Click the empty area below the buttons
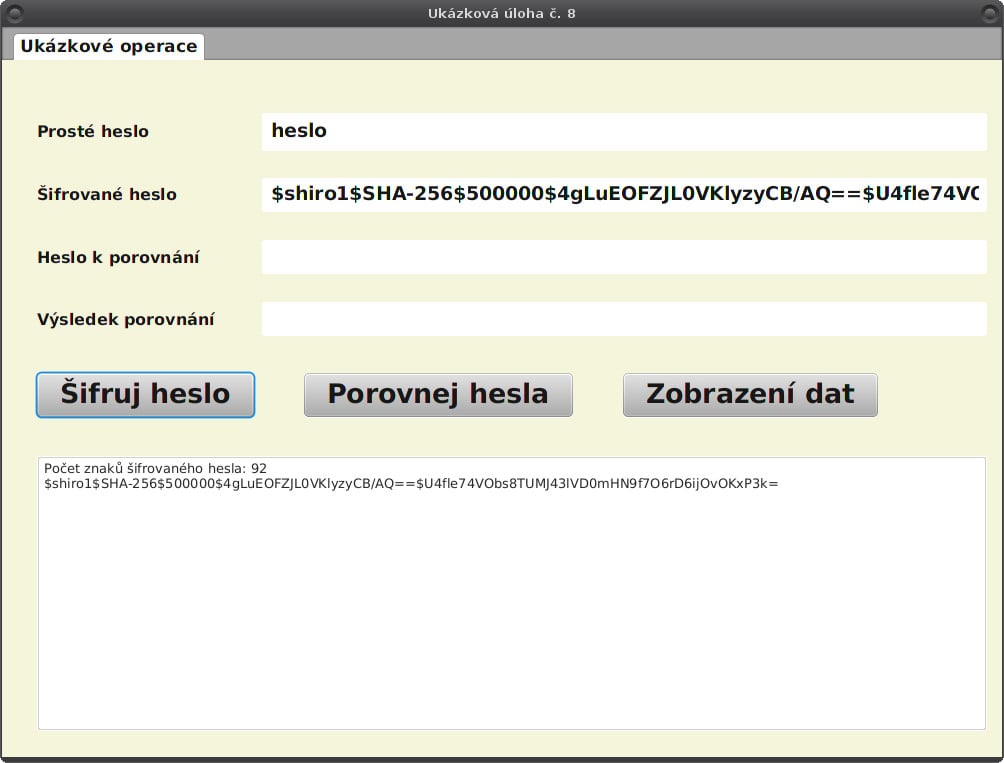Viewport: 1004px width, 763px height. pyautogui.click(x=500, y=435)
